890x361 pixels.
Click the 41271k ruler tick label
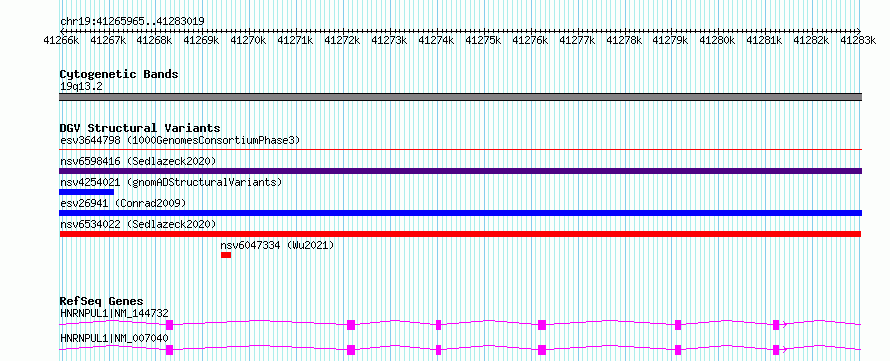coord(295,40)
